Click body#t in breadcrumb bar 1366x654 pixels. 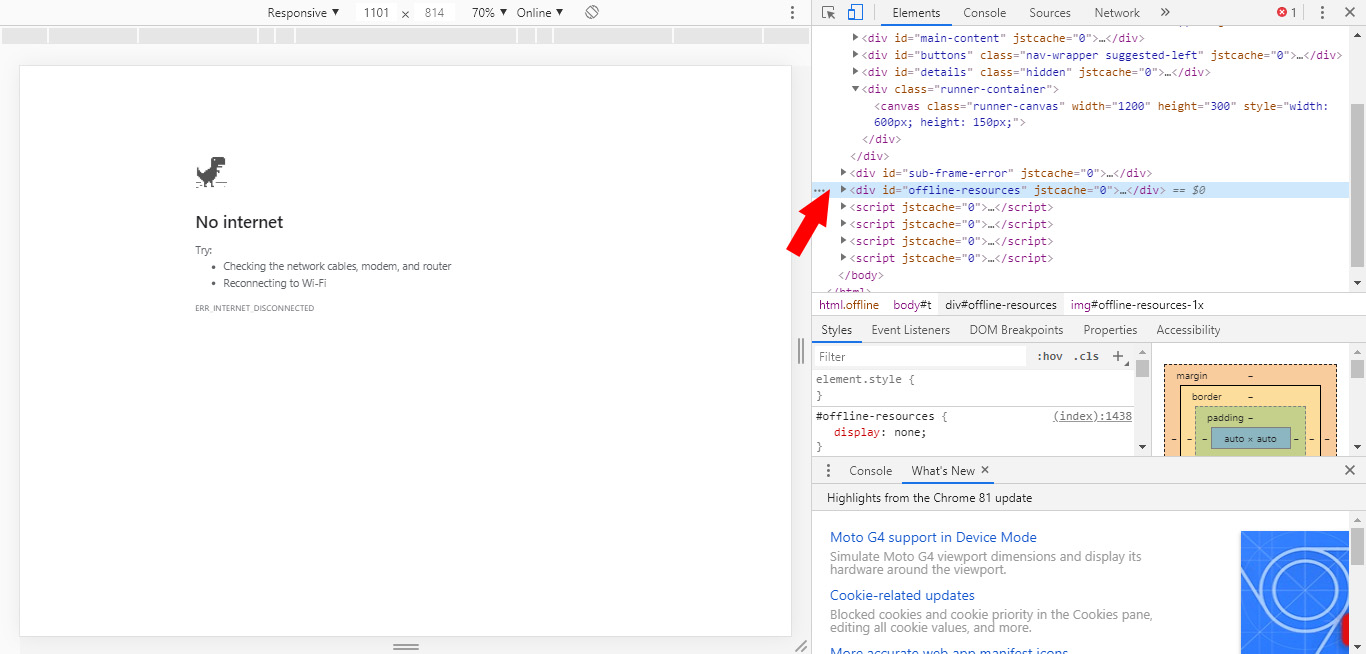click(912, 305)
